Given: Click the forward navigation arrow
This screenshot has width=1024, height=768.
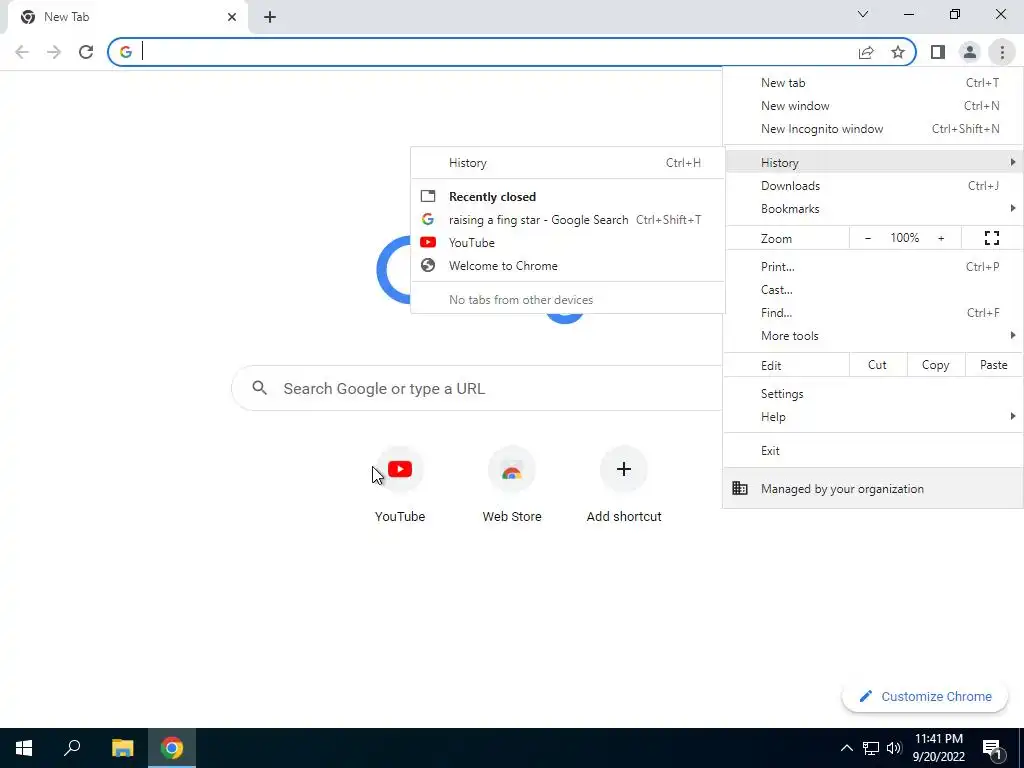Looking at the screenshot, I should click(x=54, y=52).
